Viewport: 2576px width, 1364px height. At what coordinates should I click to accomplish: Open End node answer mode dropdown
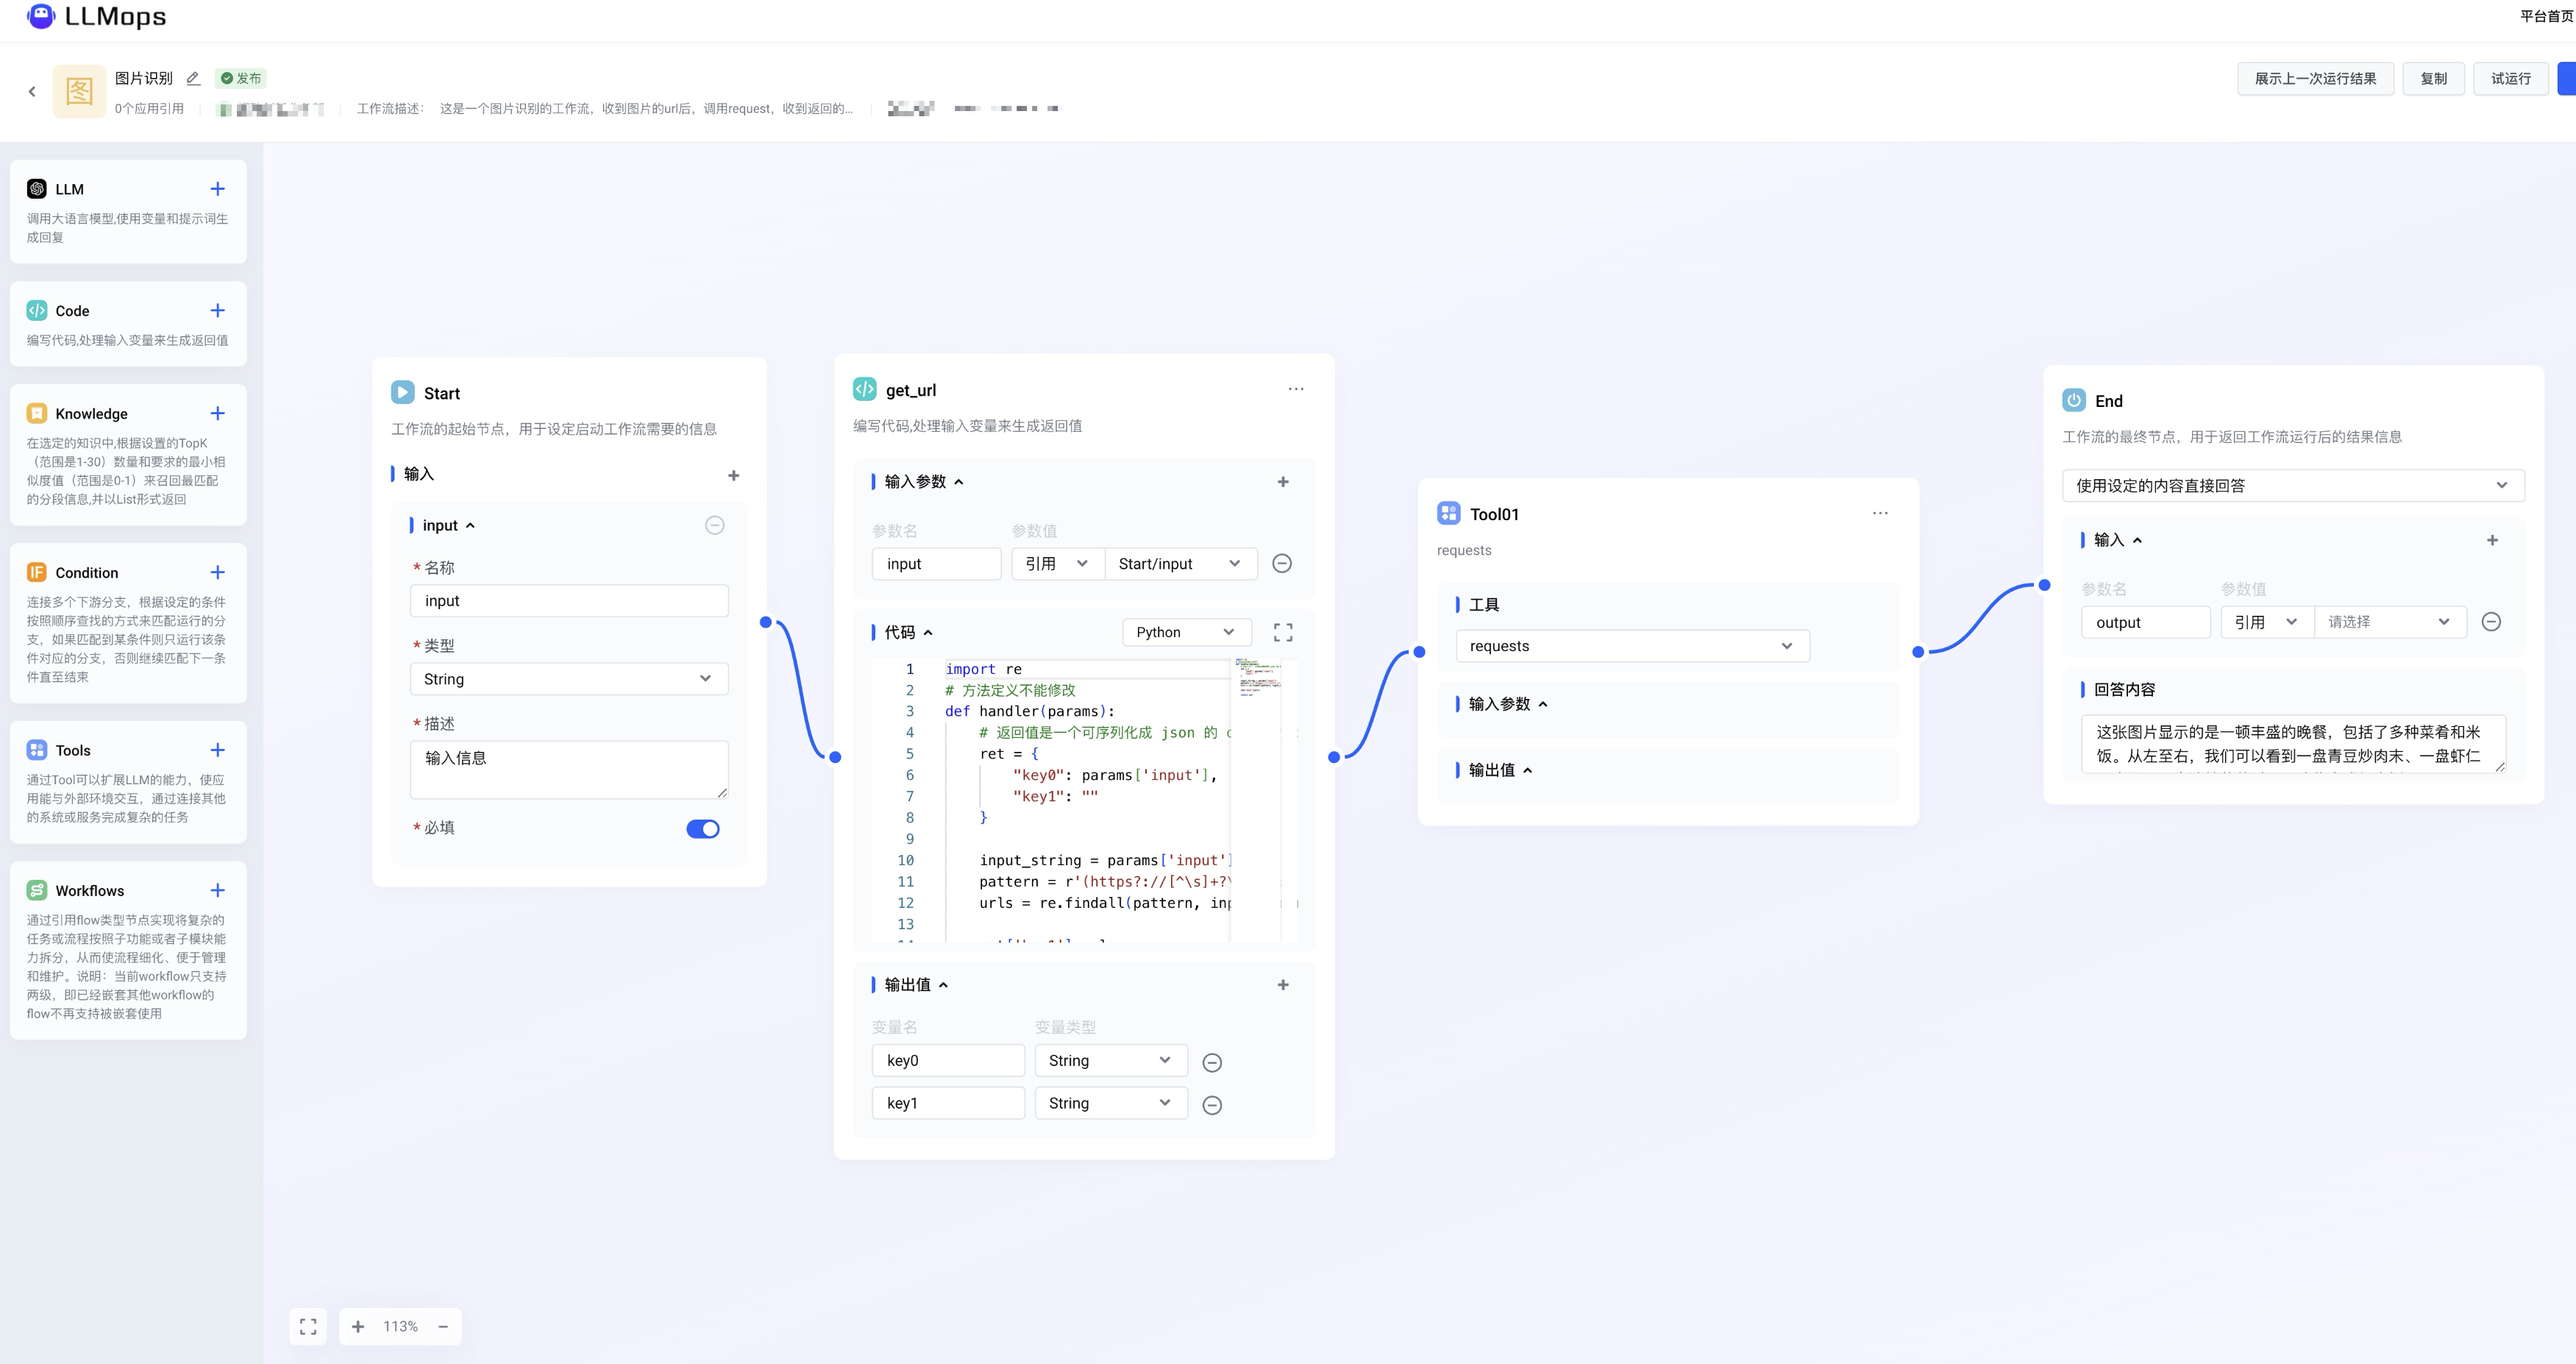click(x=2291, y=485)
